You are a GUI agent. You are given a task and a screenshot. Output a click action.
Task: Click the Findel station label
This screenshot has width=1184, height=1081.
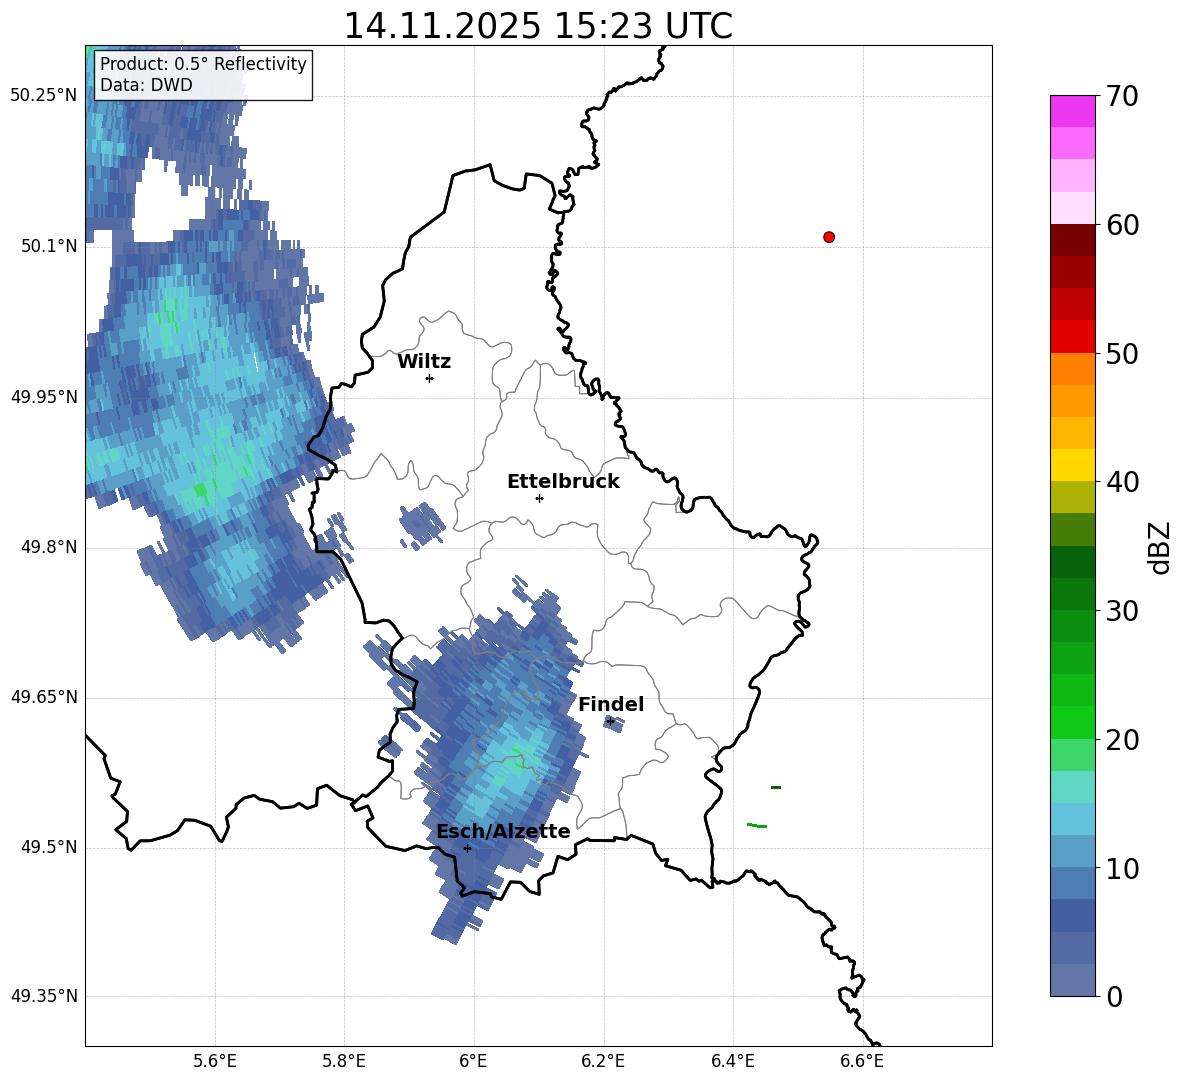point(611,704)
